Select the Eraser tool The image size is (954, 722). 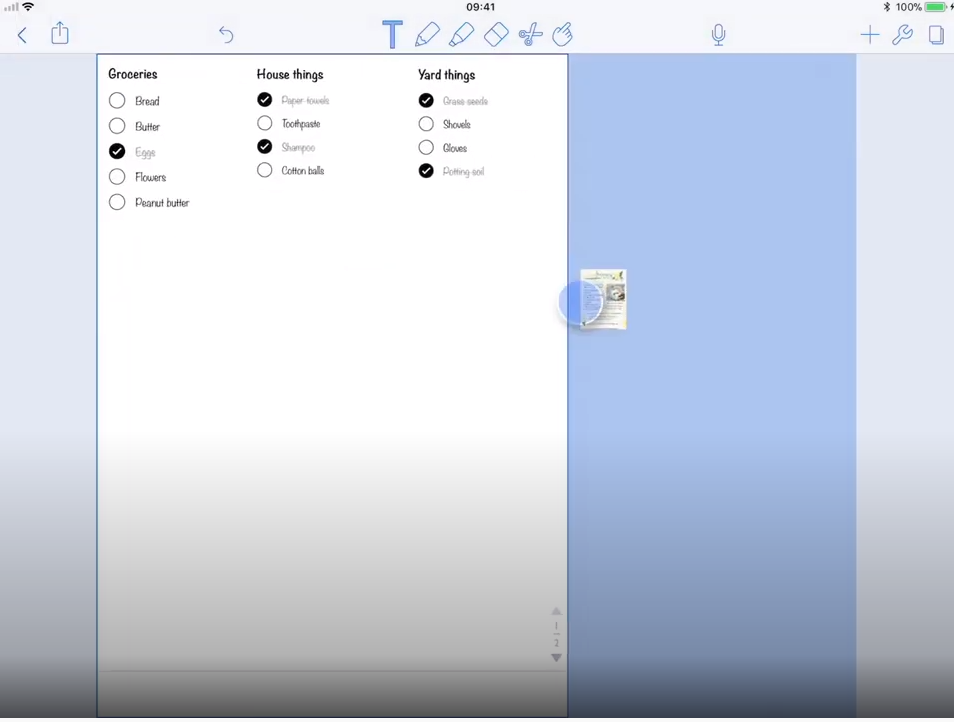496,35
